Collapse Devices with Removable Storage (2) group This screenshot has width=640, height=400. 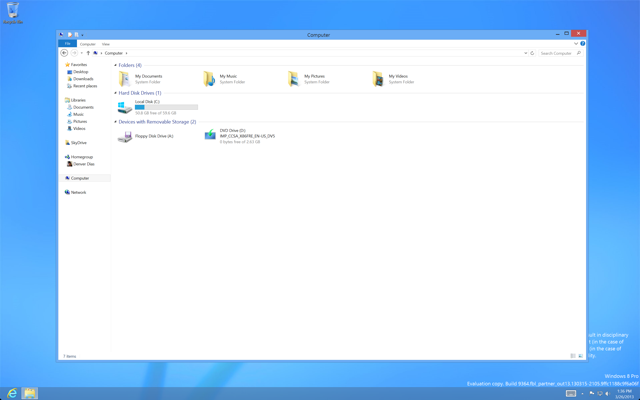click(x=115, y=122)
